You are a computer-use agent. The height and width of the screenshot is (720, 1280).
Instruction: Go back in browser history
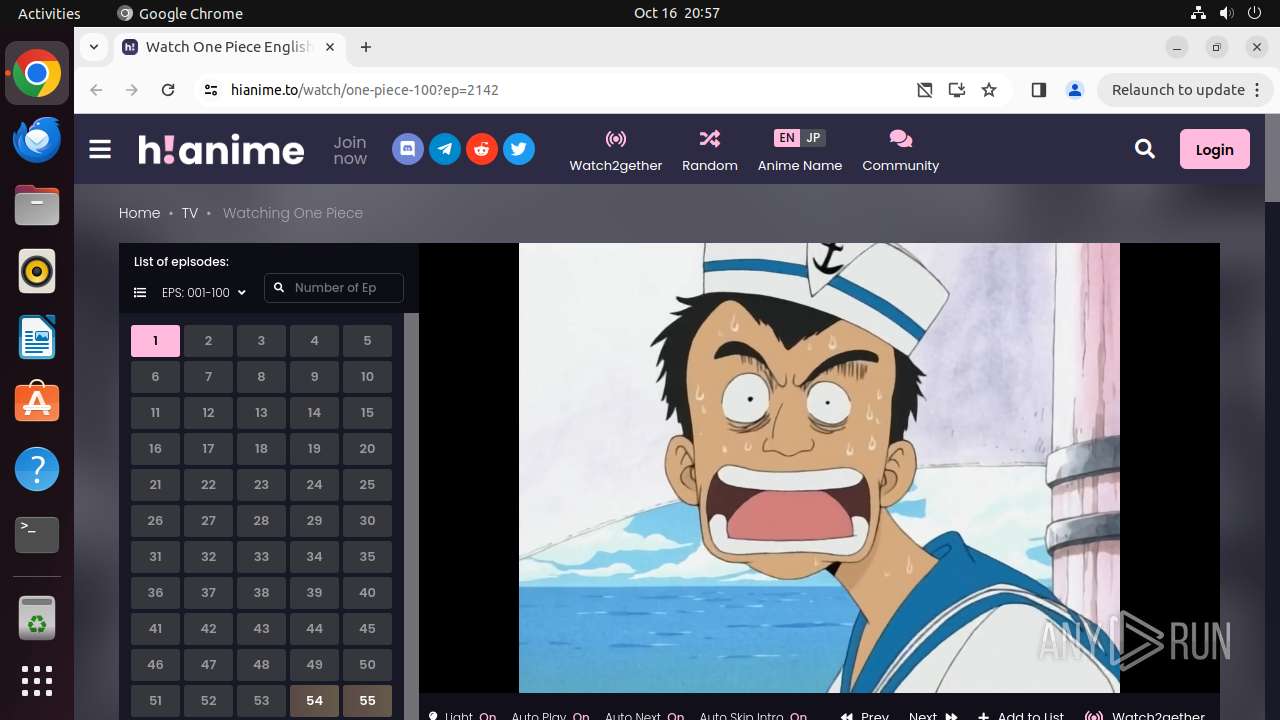[96, 90]
